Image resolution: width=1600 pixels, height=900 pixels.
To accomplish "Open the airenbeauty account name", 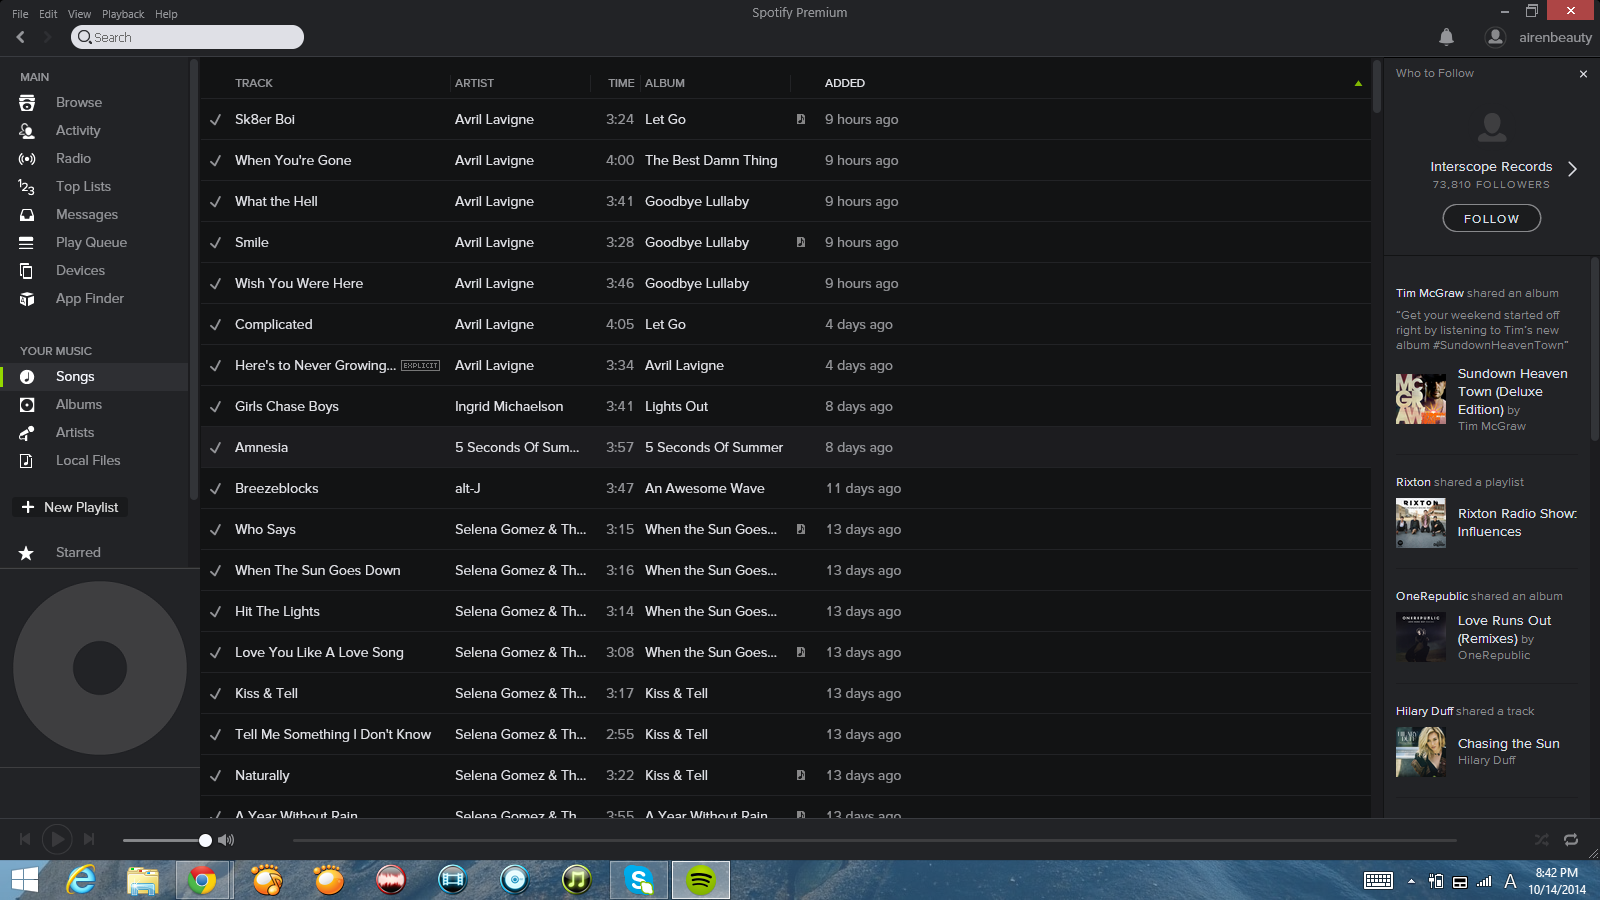I will (1555, 38).
